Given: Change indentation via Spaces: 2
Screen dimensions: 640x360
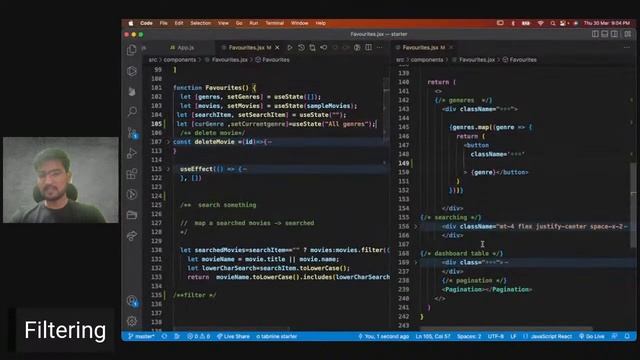Looking at the screenshot, I should (469, 336).
